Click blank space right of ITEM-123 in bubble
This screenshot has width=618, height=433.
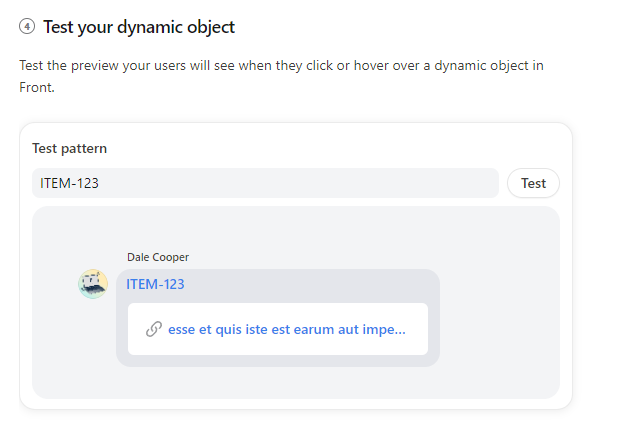[x=320, y=284]
